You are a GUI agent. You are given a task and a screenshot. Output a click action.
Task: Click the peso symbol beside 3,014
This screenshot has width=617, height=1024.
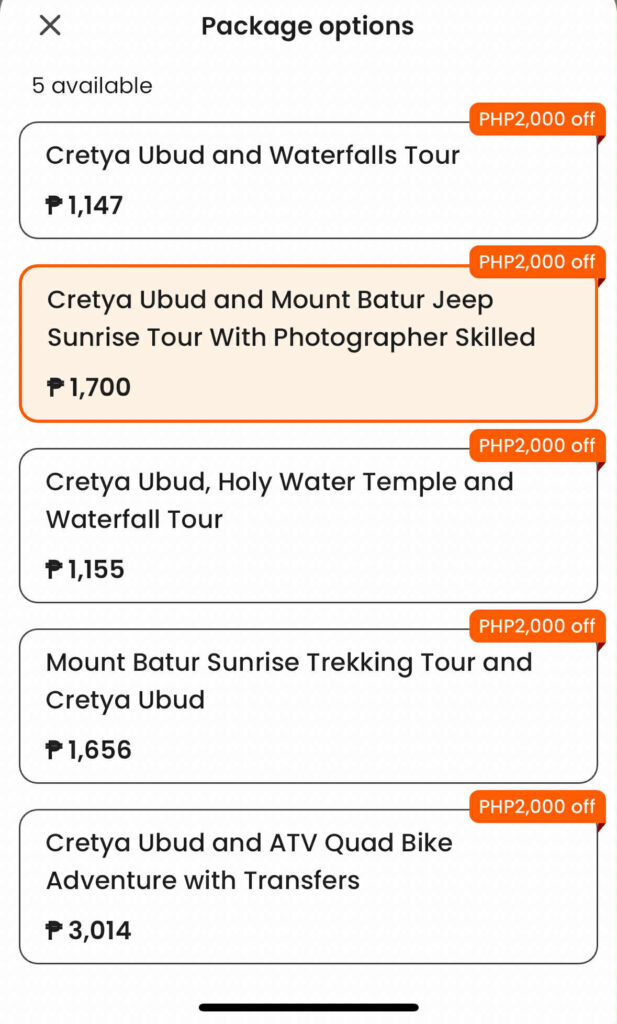pos(55,931)
